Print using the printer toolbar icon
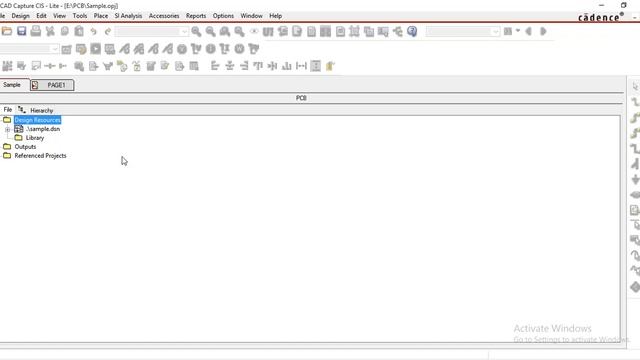The width and height of the screenshot is (640, 360). click(36, 31)
